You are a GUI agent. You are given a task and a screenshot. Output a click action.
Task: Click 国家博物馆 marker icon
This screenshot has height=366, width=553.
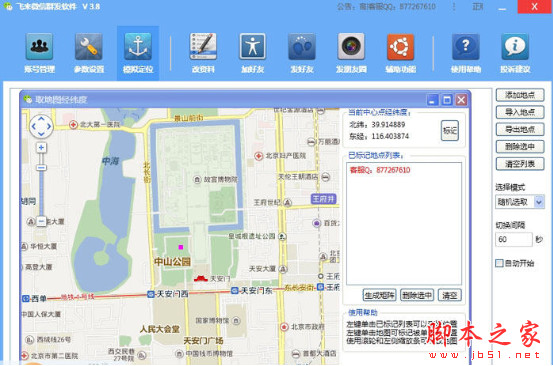[x=236, y=321]
